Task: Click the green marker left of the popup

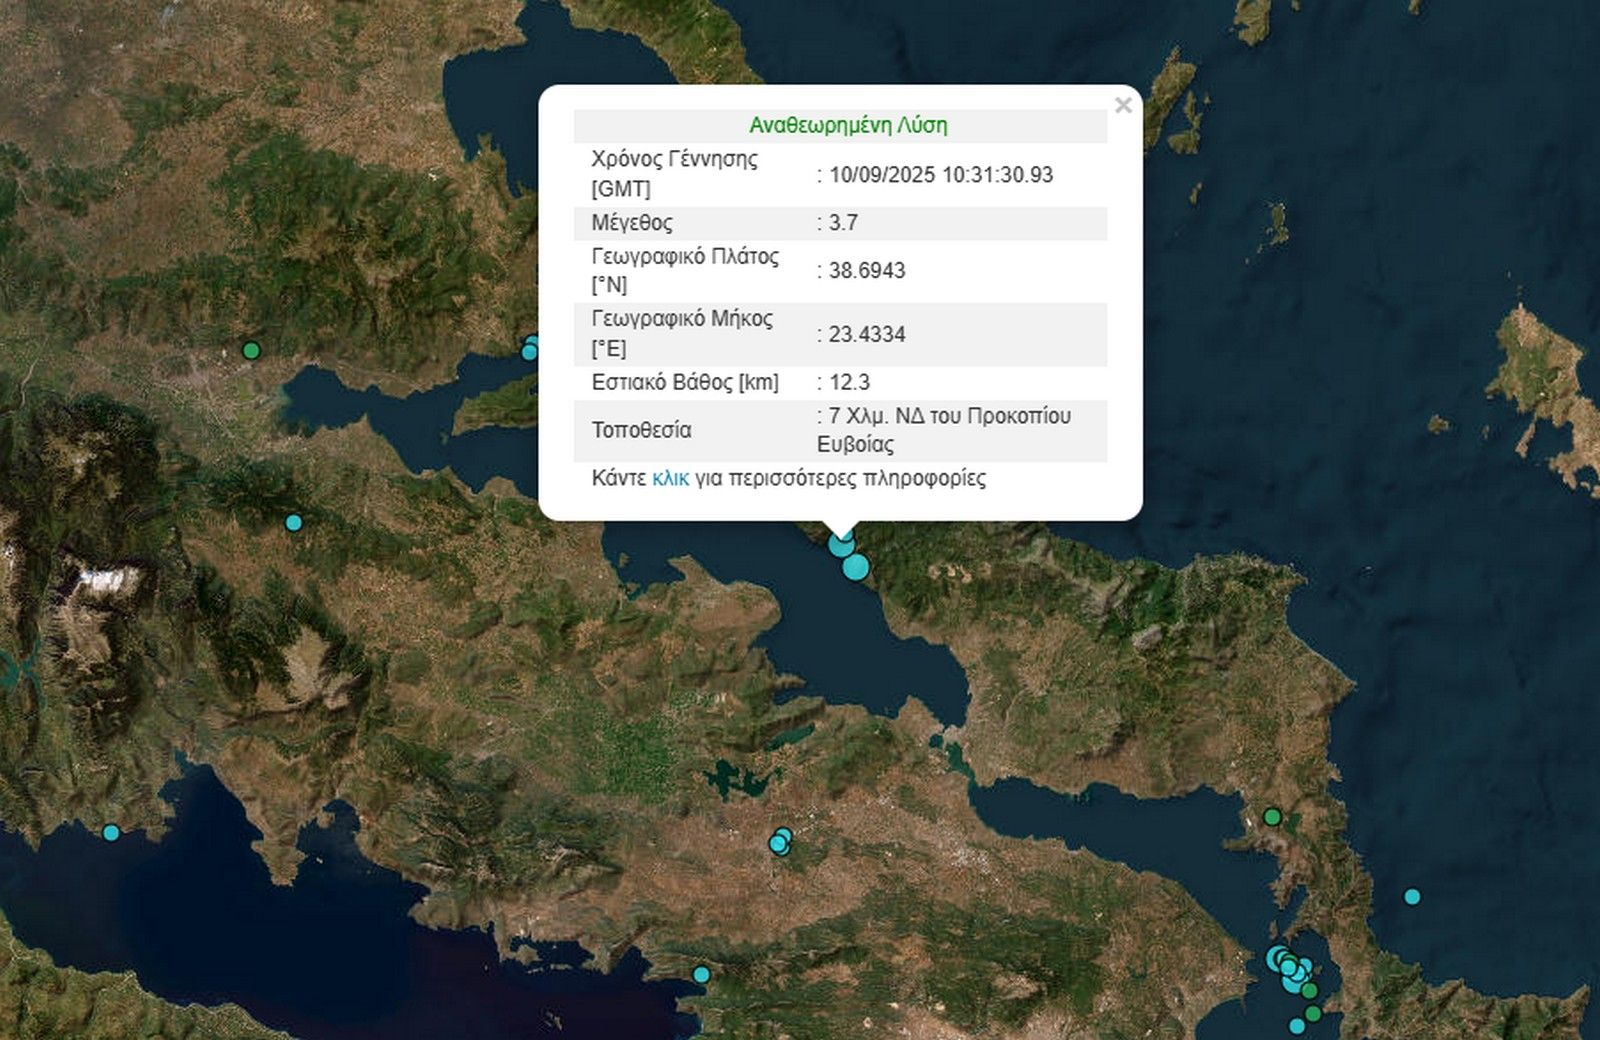Action: click(x=251, y=350)
